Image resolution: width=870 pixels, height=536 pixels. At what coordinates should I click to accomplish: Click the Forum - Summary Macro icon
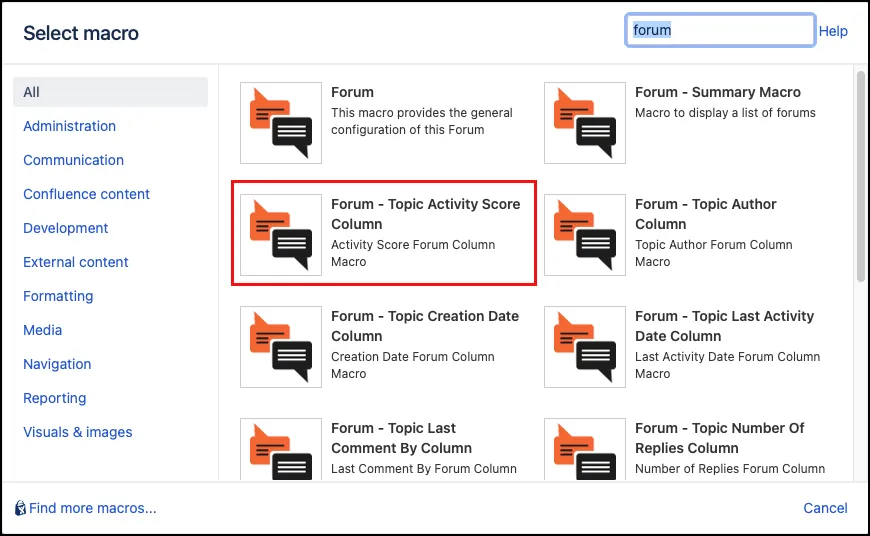585,123
